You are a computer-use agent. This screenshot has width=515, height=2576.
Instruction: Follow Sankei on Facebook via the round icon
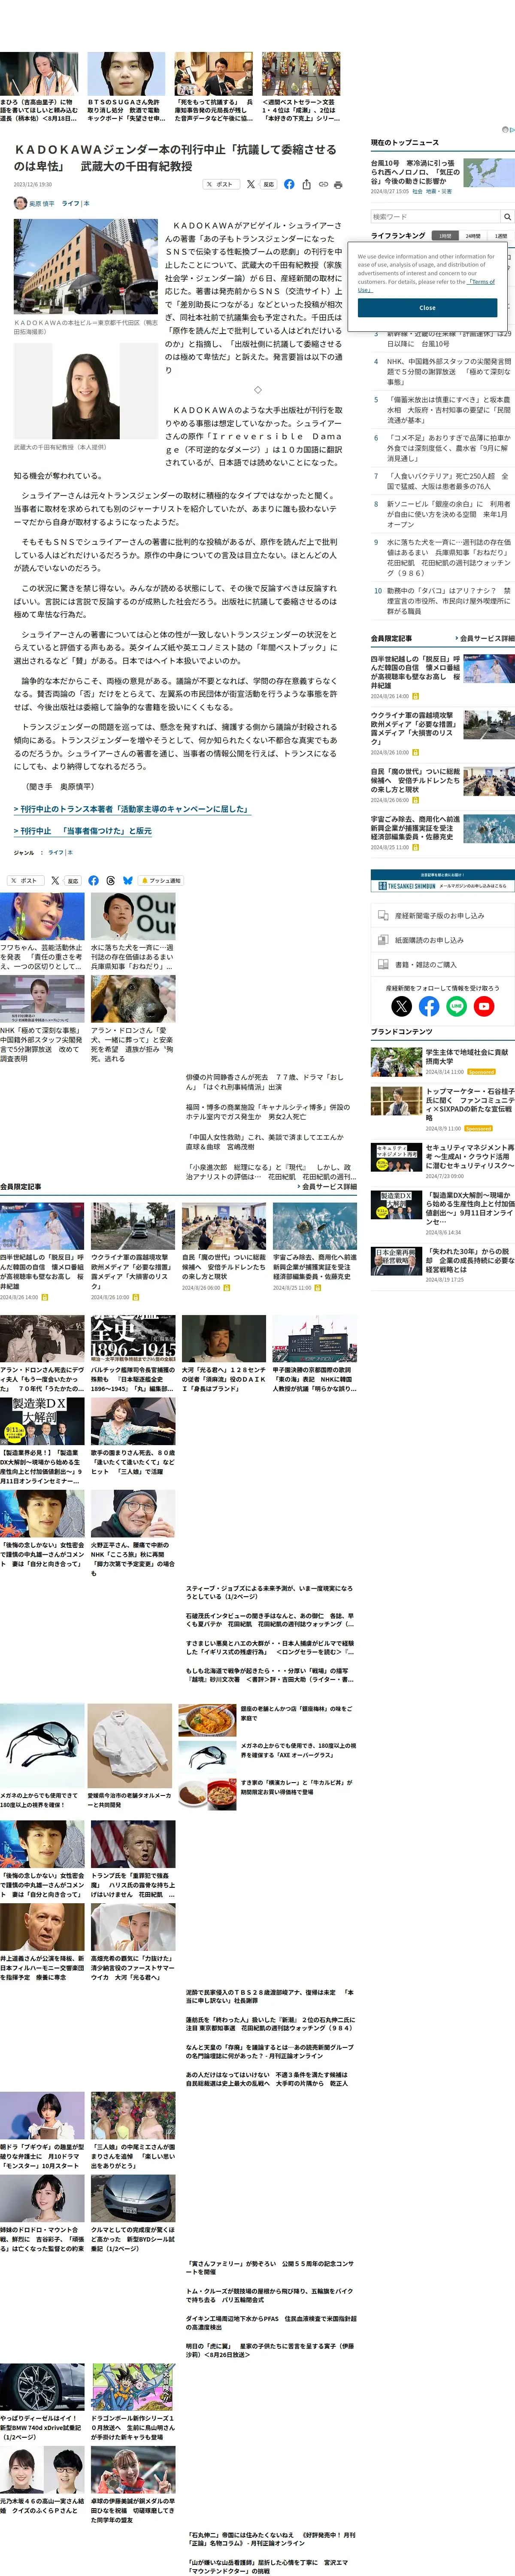tap(429, 1006)
